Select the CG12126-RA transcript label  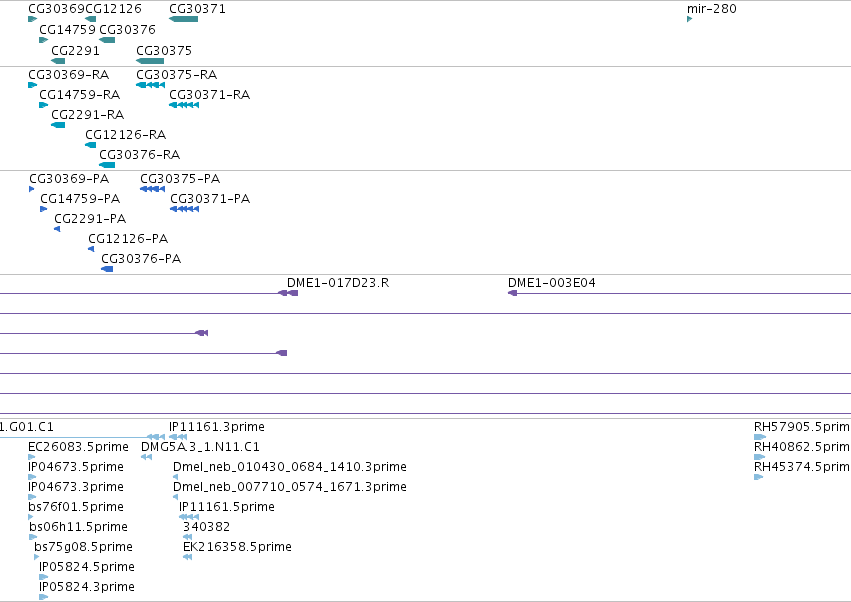(125, 135)
